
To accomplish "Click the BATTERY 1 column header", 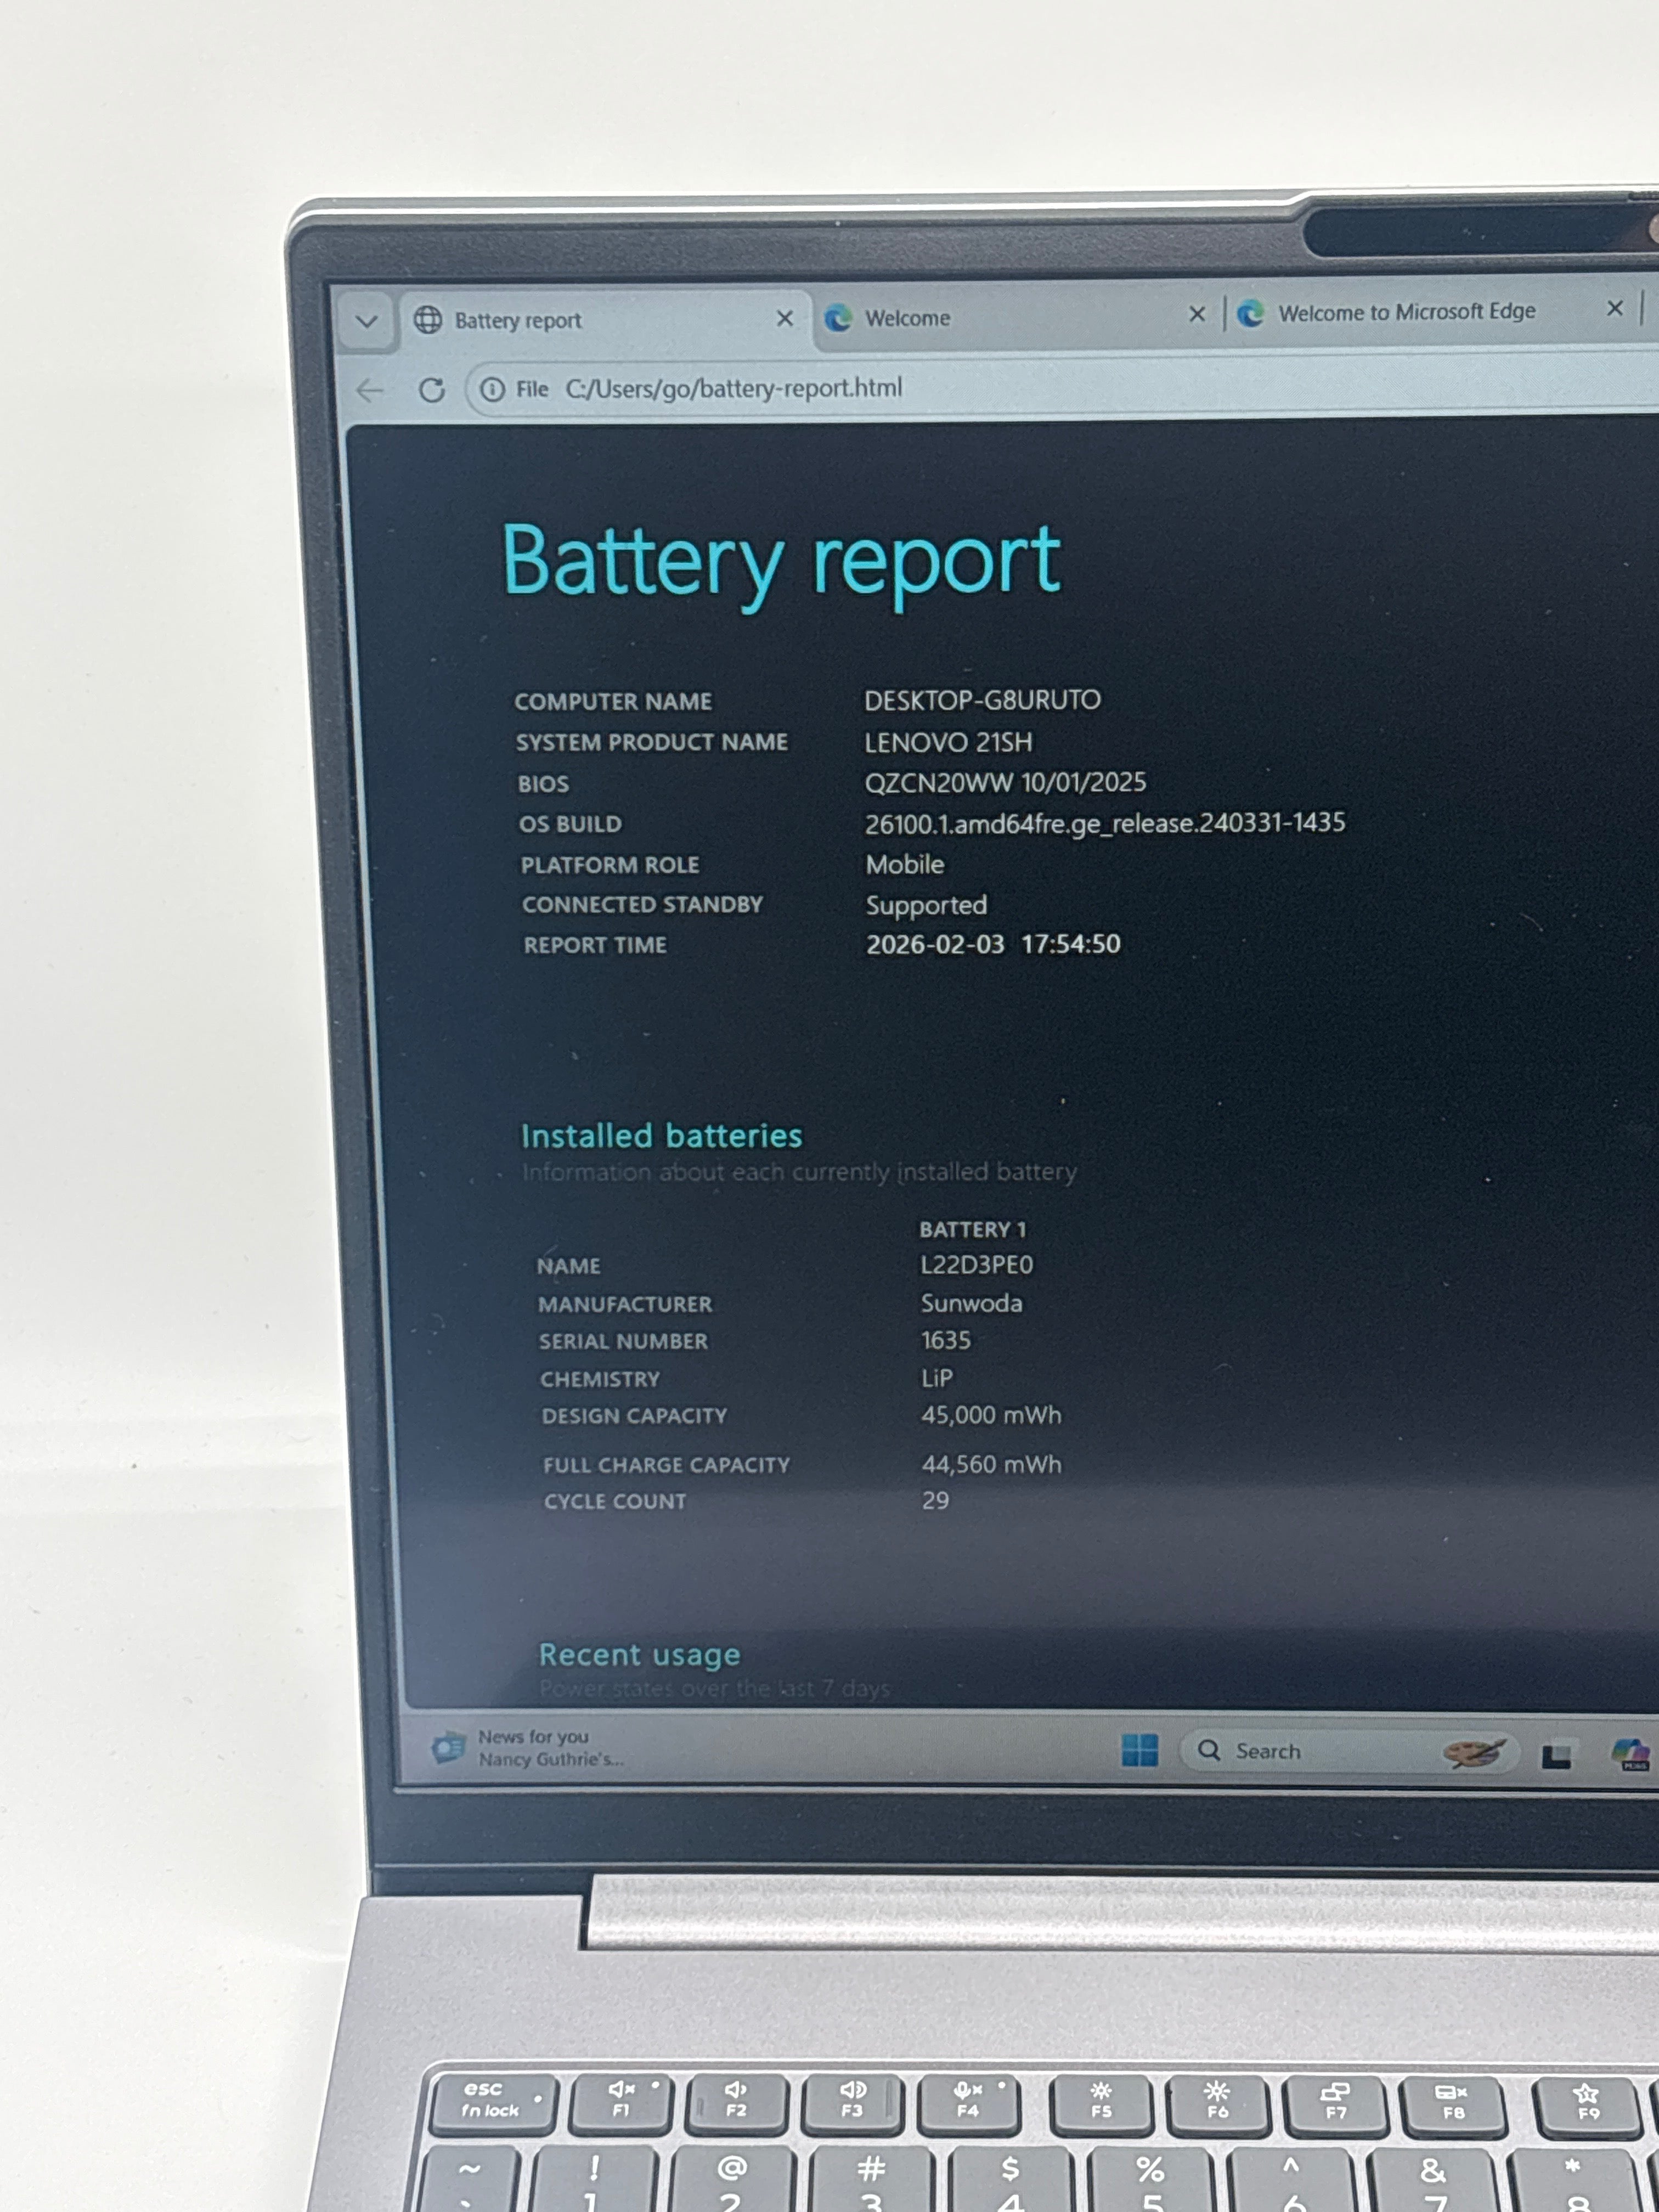I will tap(973, 1230).
